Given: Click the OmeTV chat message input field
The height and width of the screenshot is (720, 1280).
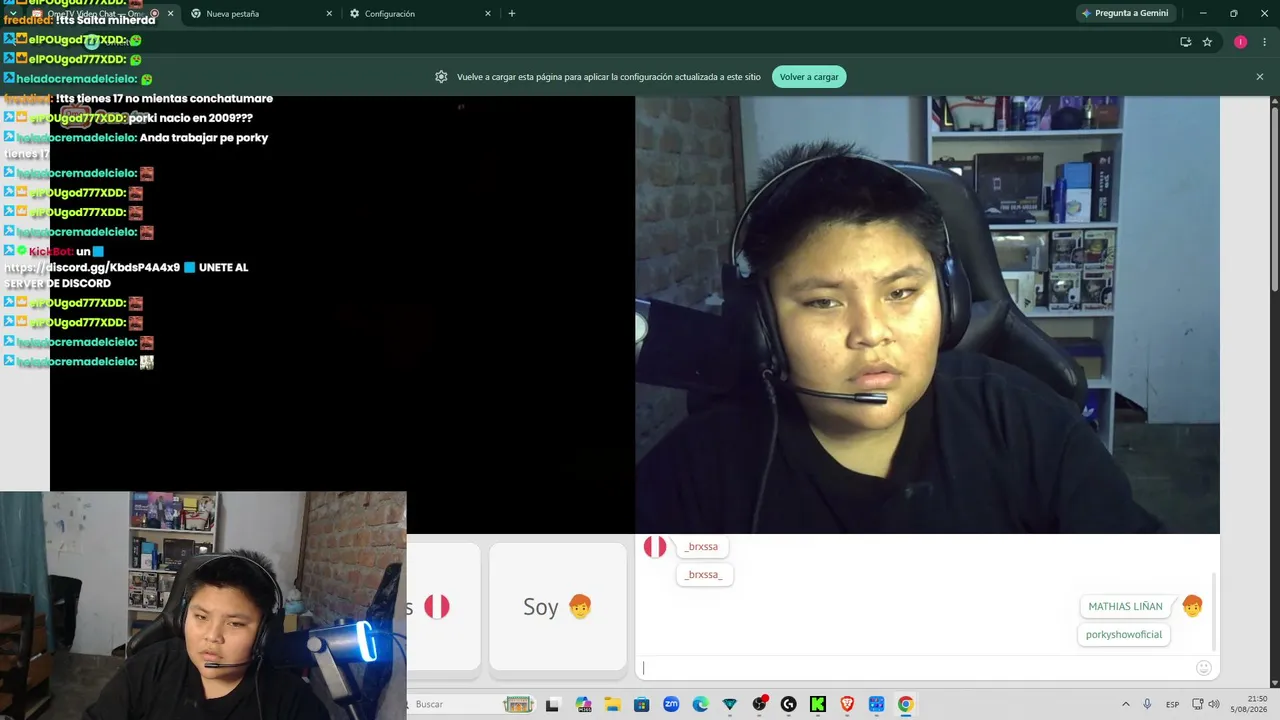Looking at the screenshot, I should click(918, 668).
